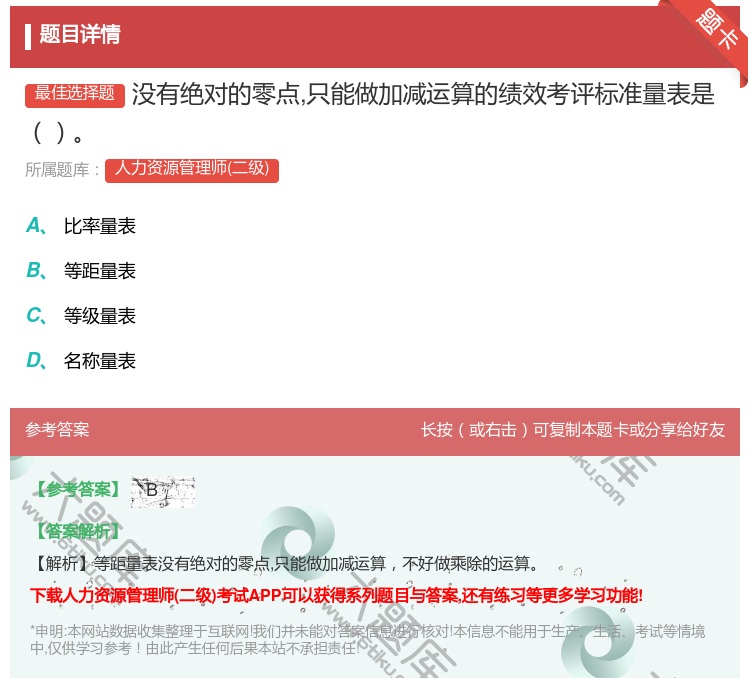
Task: Click the 长按（或右击）可复制本题卡 hint text
Action: coord(573,430)
